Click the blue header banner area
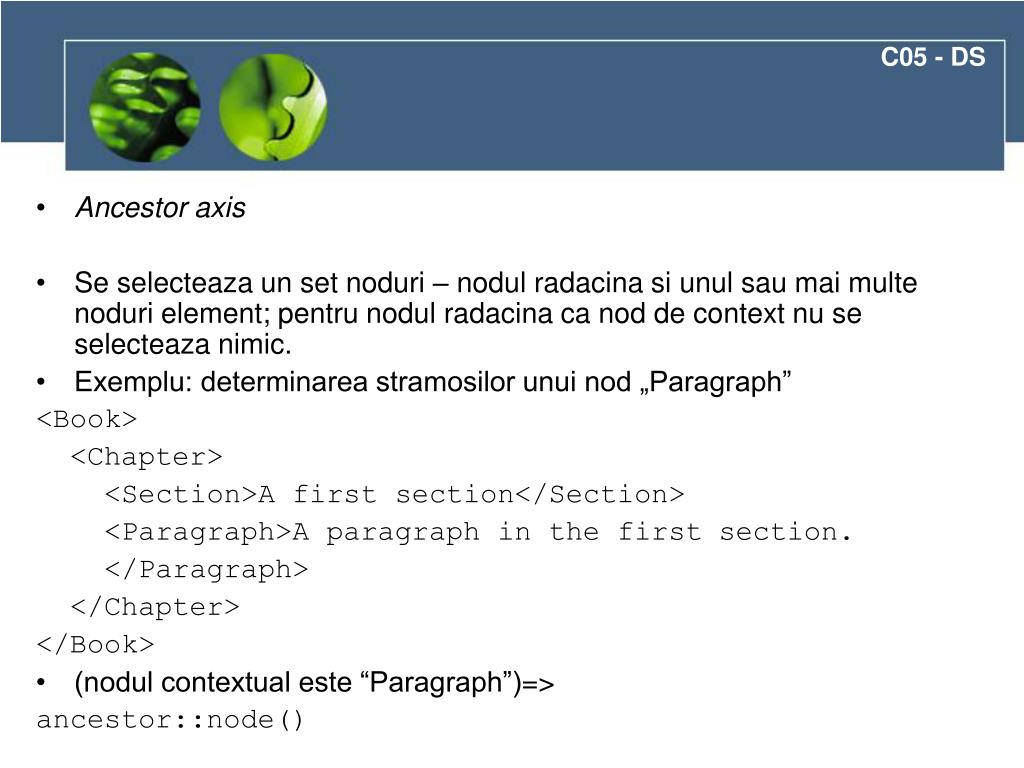This screenshot has width=1024, height=768. click(534, 105)
